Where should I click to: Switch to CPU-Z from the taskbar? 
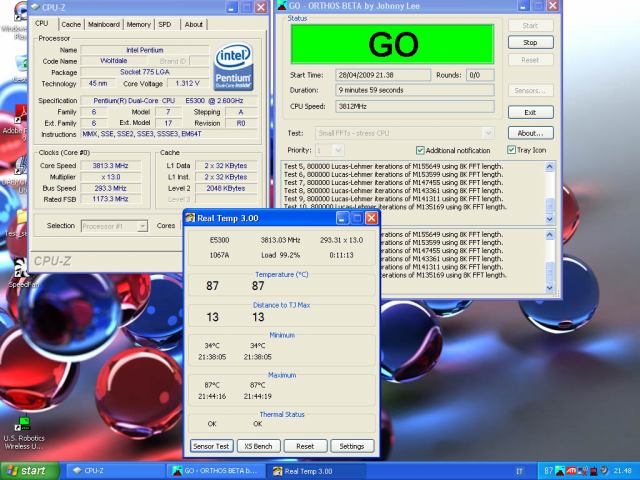(x=114, y=471)
